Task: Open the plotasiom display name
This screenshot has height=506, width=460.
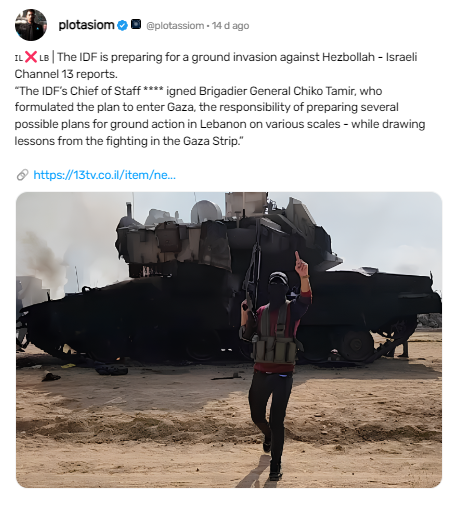Action: (86, 25)
